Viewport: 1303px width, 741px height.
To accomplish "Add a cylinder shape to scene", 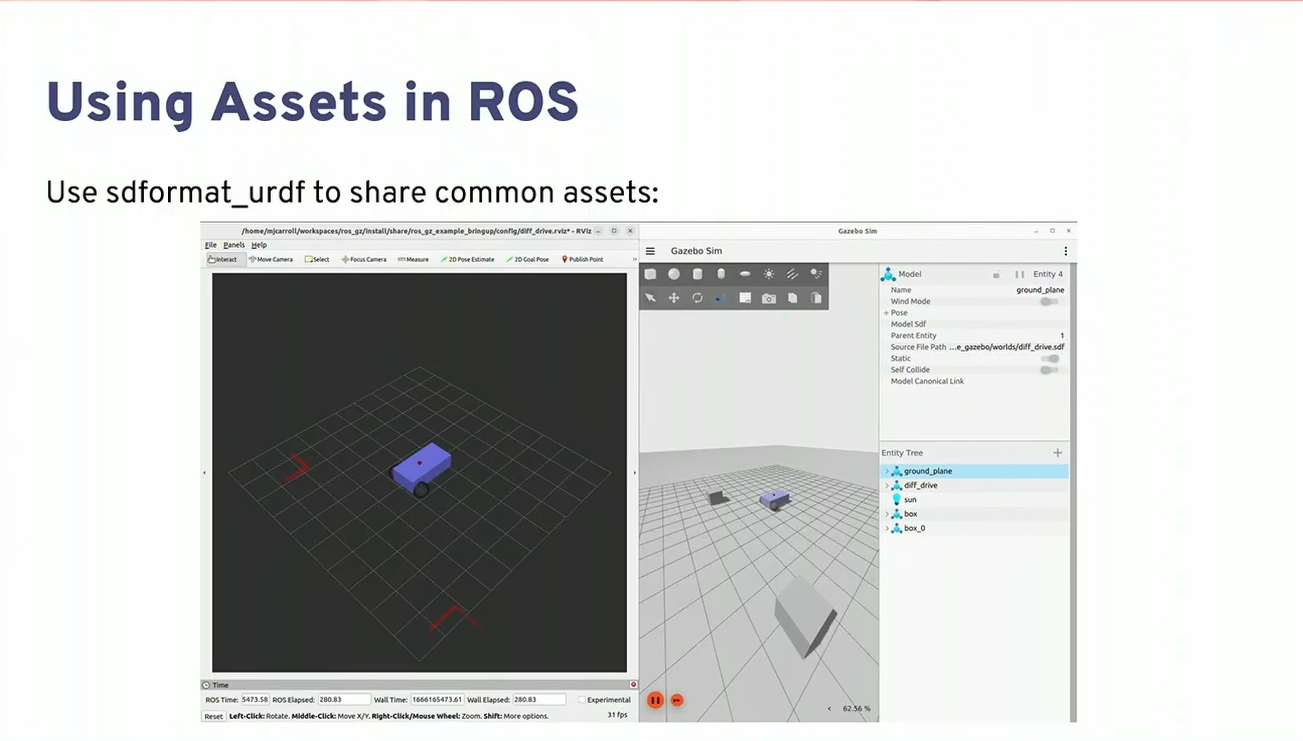I will point(698,274).
